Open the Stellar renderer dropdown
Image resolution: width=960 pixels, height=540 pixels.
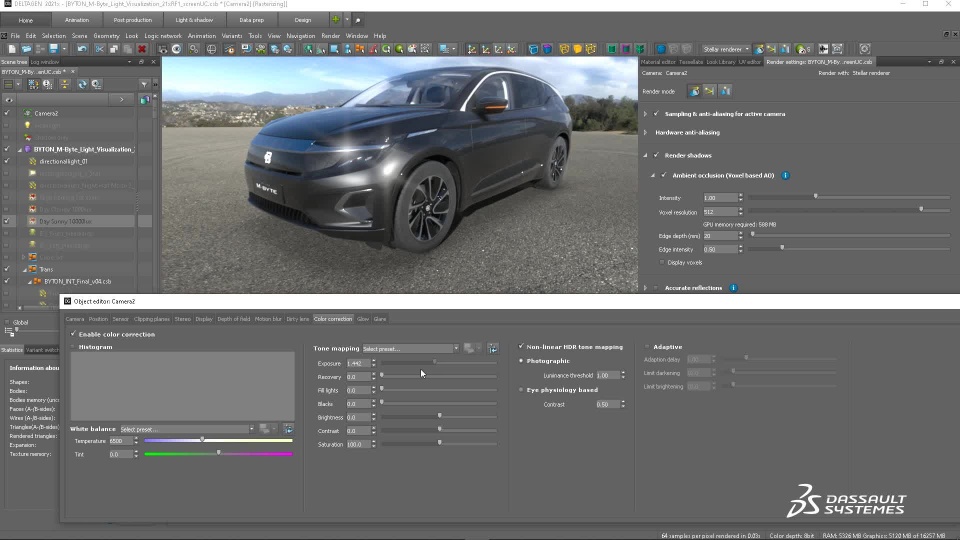[x=725, y=49]
